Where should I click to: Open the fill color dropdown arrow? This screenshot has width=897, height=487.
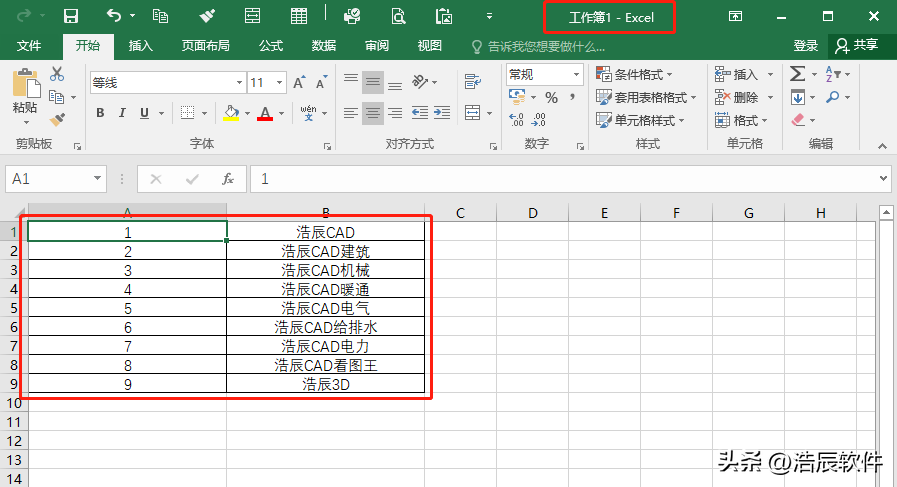247,113
